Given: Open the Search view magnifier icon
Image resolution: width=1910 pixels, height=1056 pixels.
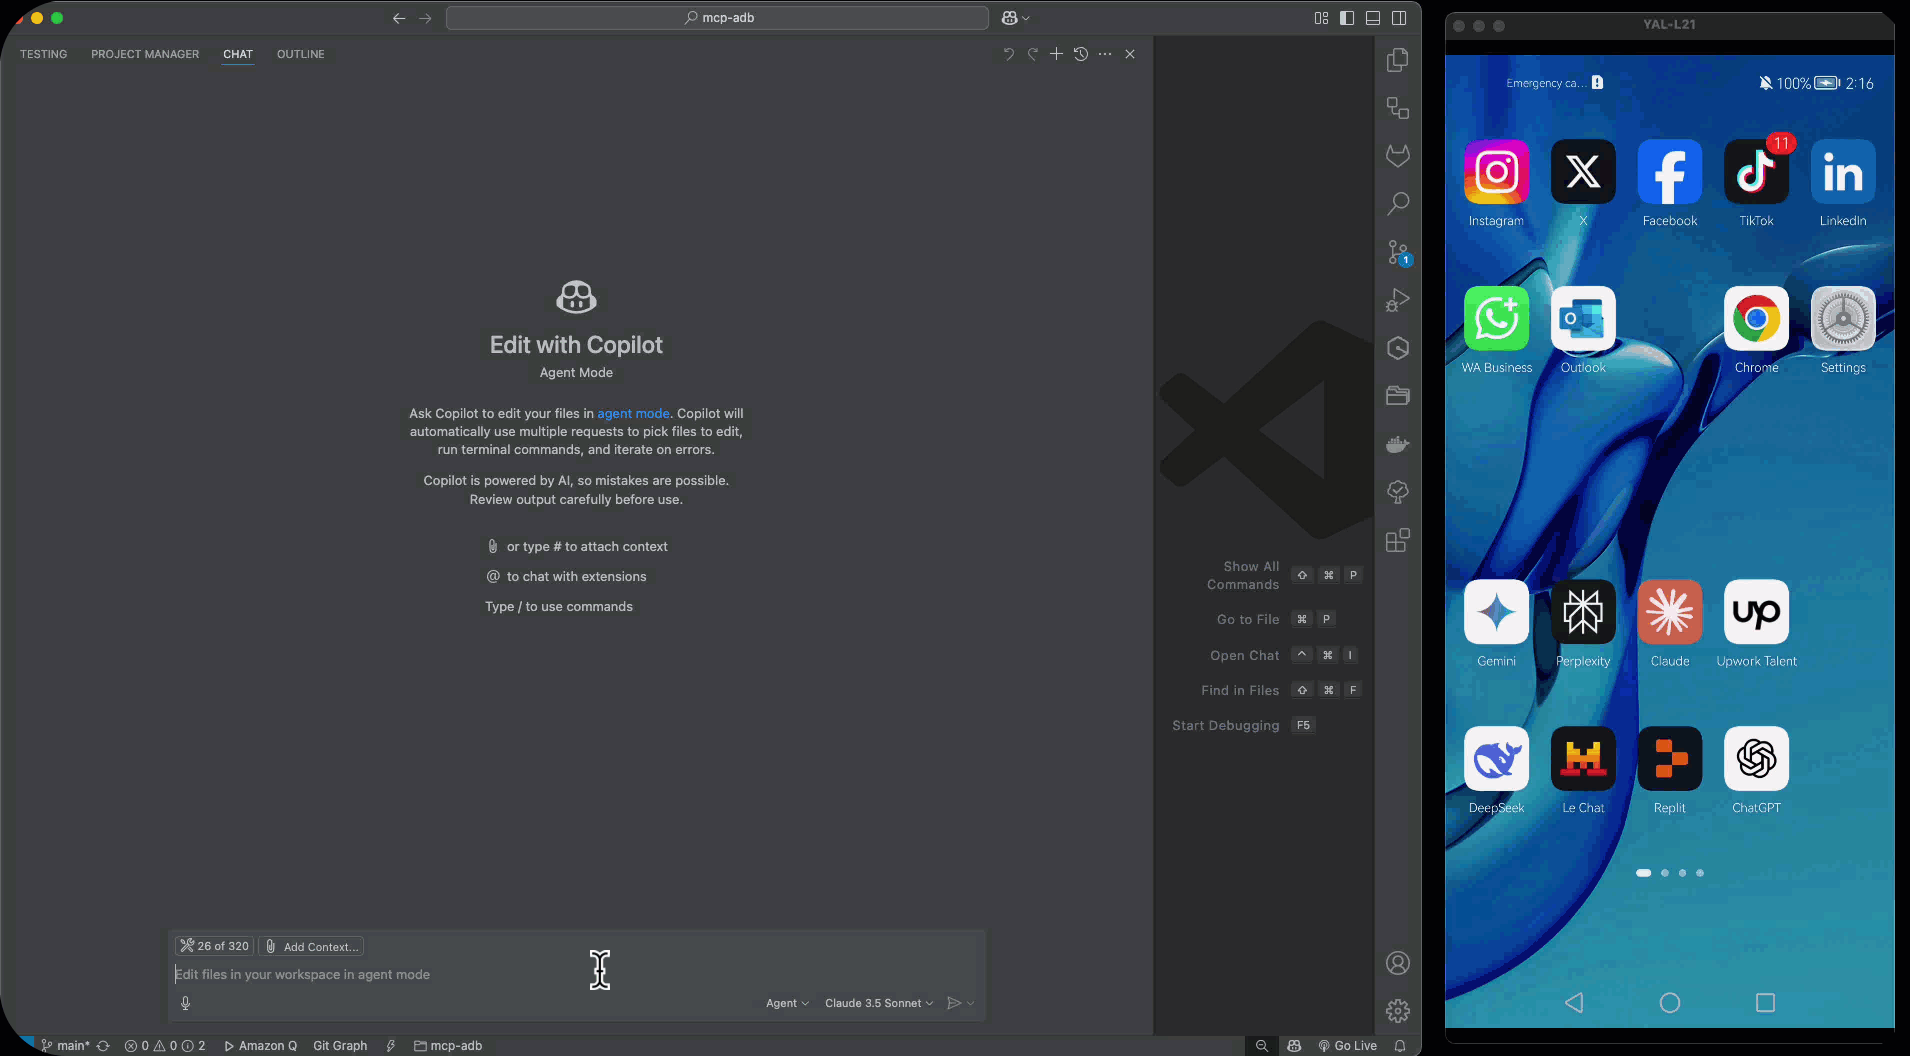Looking at the screenshot, I should (1398, 204).
